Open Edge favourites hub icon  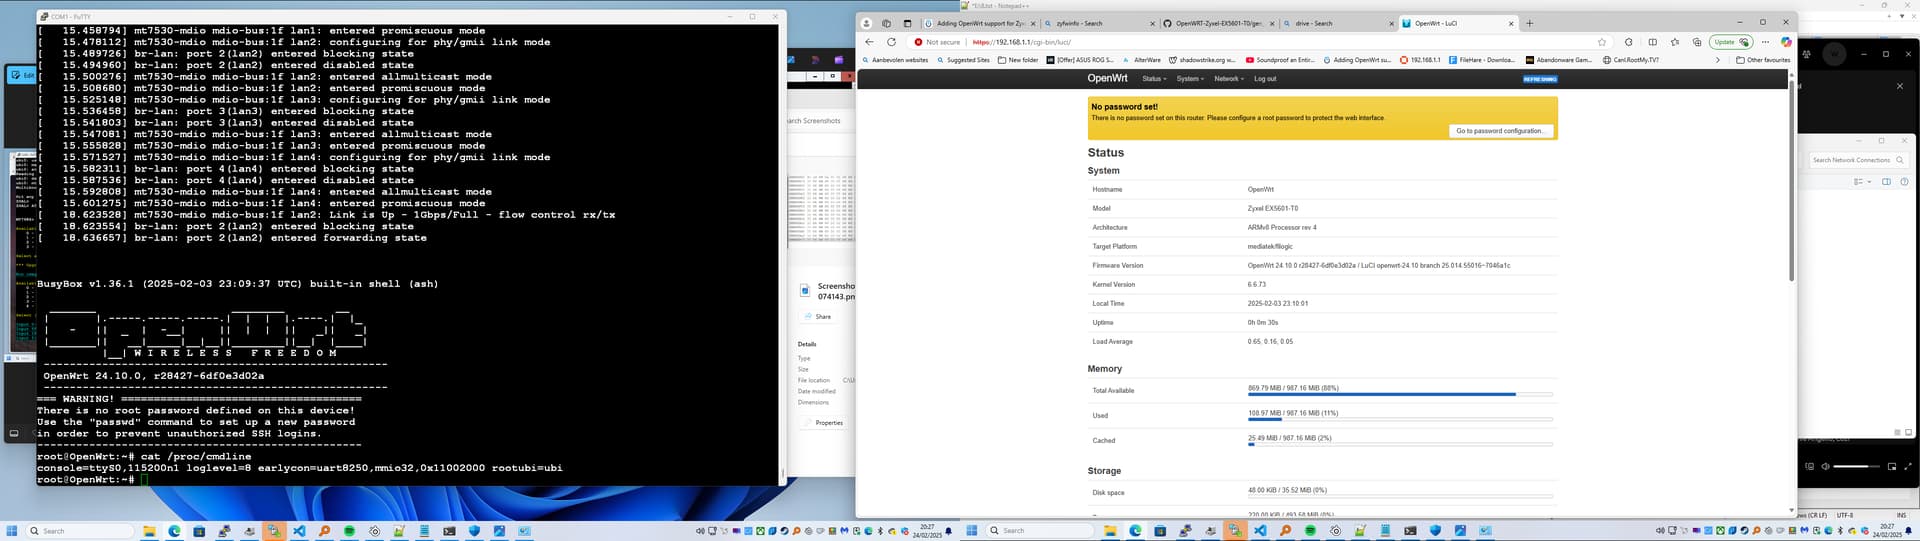[1675, 42]
